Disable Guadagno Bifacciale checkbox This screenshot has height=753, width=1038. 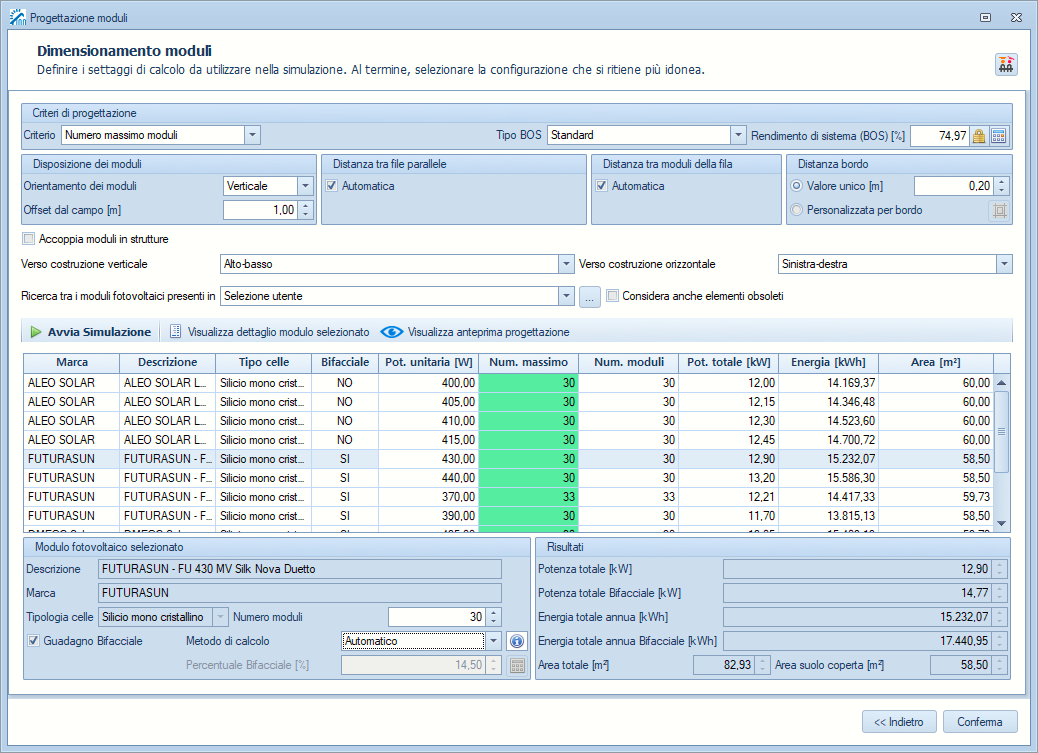tap(35, 641)
